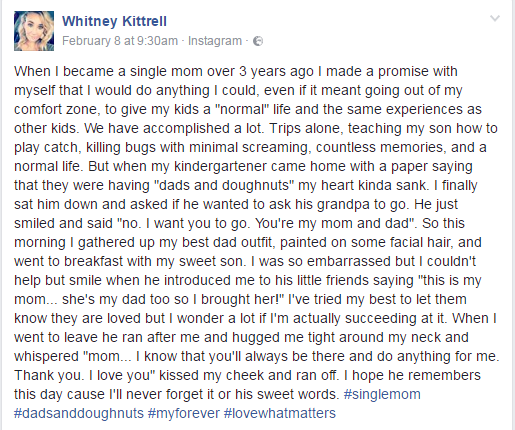The width and height of the screenshot is (515, 430).
Task: Open the #singlemom hashtag
Action: 382,394
